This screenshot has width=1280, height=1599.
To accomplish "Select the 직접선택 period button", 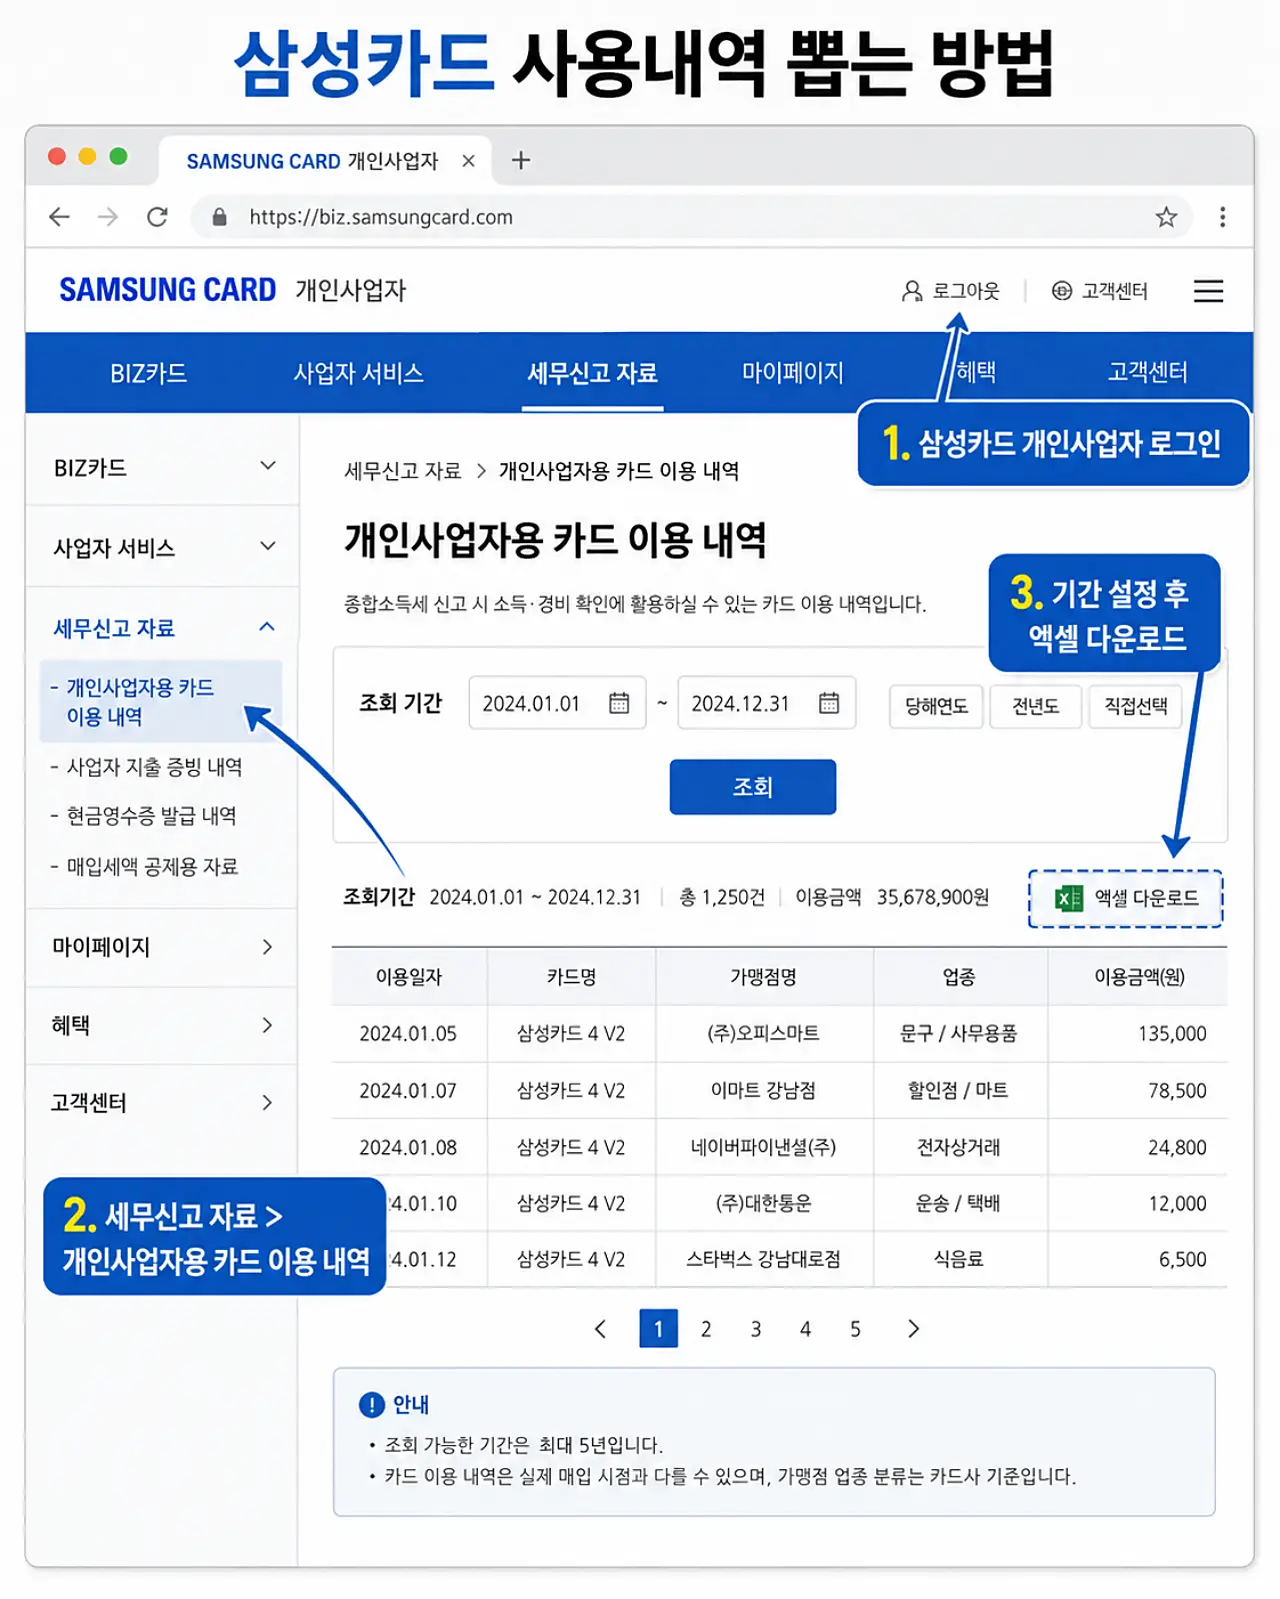I will pyautogui.click(x=1135, y=706).
